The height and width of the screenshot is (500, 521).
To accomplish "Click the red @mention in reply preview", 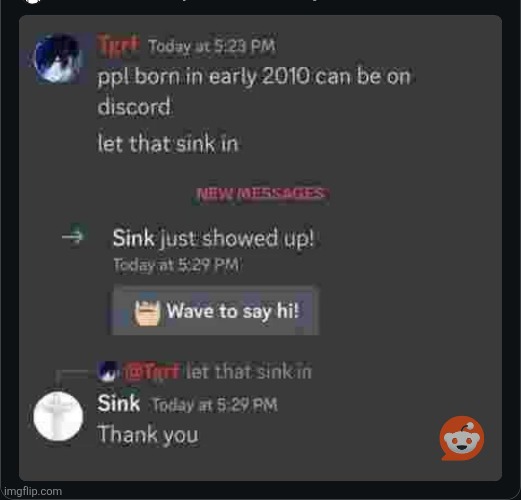I will point(152,372).
